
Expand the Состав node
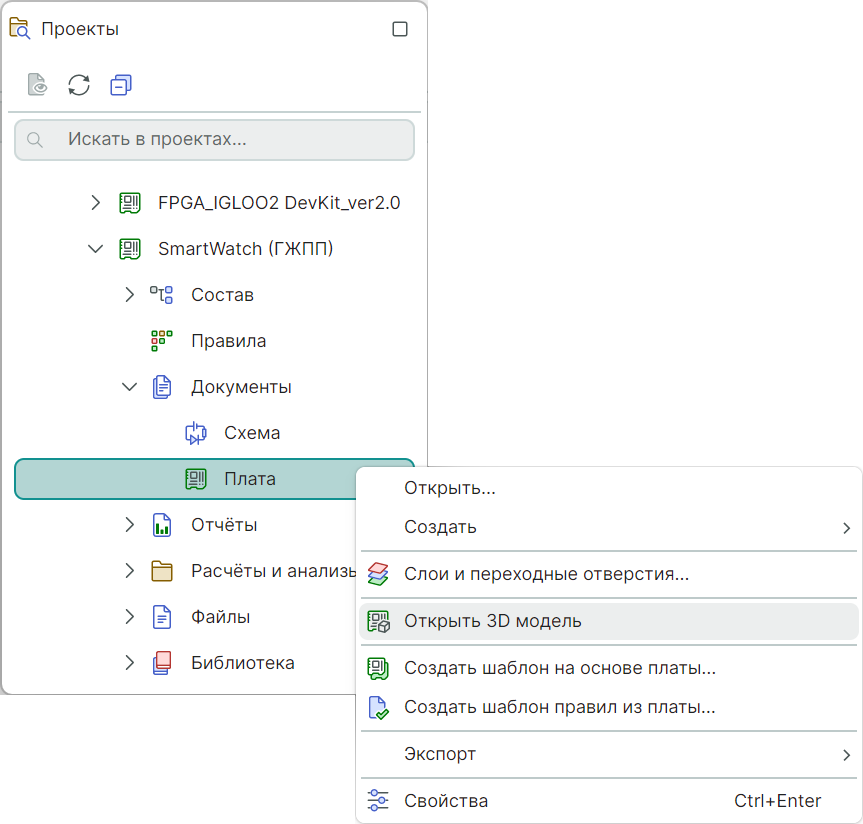pyautogui.click(x=129, y=295)
